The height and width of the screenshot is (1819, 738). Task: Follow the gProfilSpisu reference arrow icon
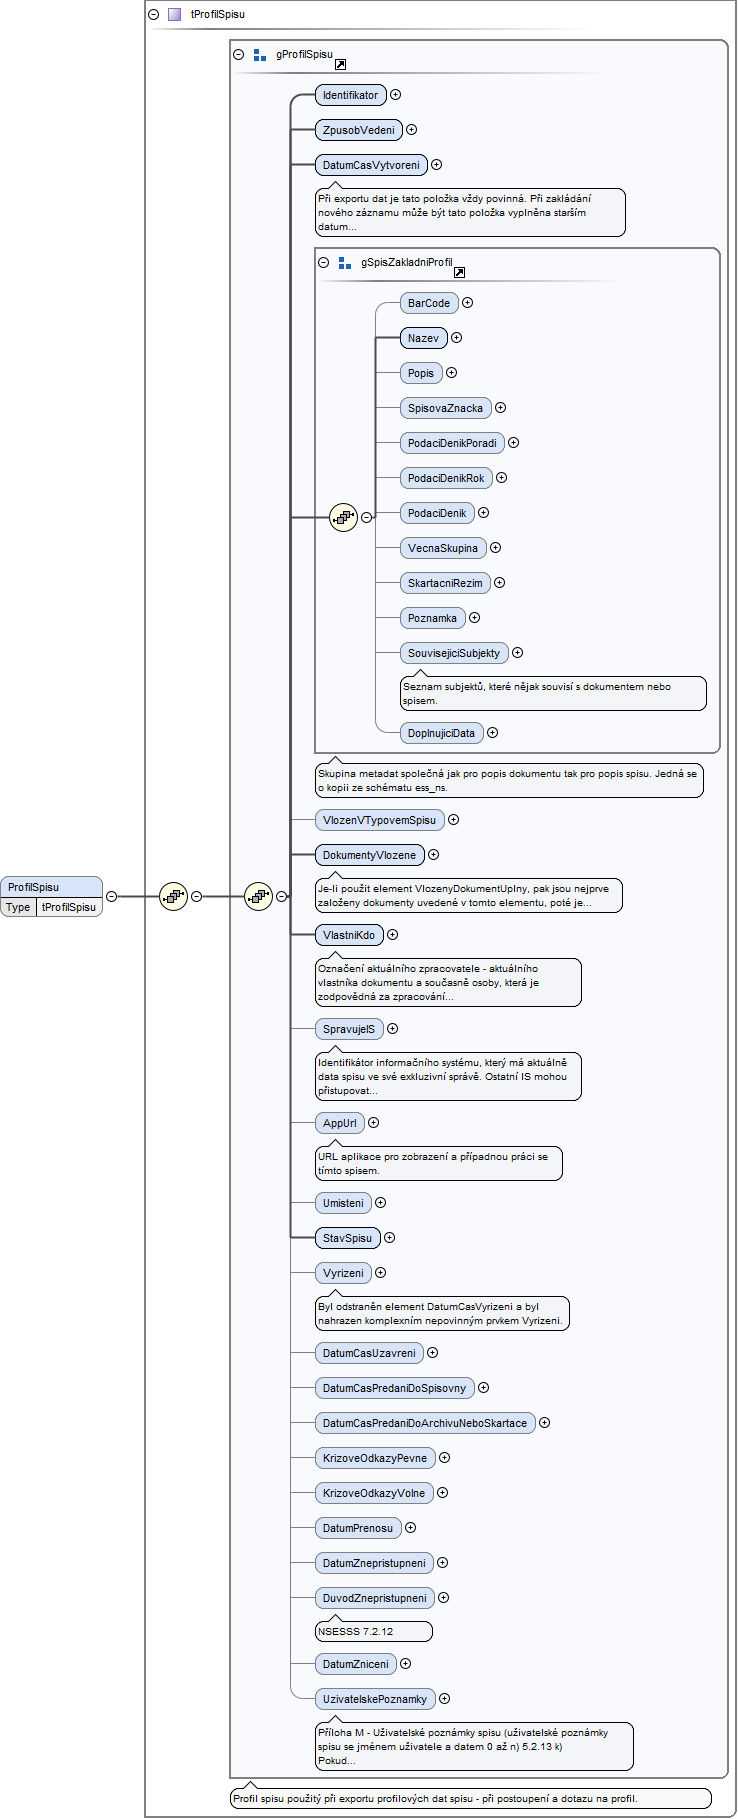pyautogui.click(x=340, y=64)
